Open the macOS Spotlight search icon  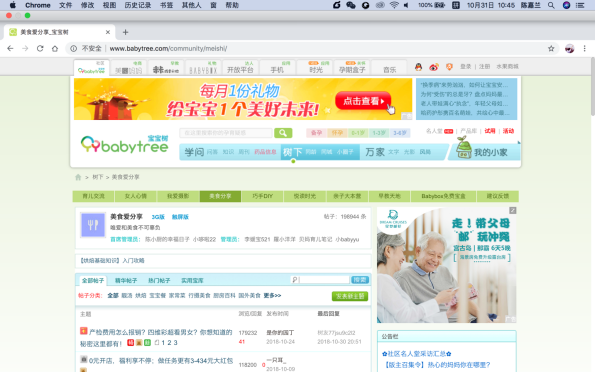click(551, 5)
